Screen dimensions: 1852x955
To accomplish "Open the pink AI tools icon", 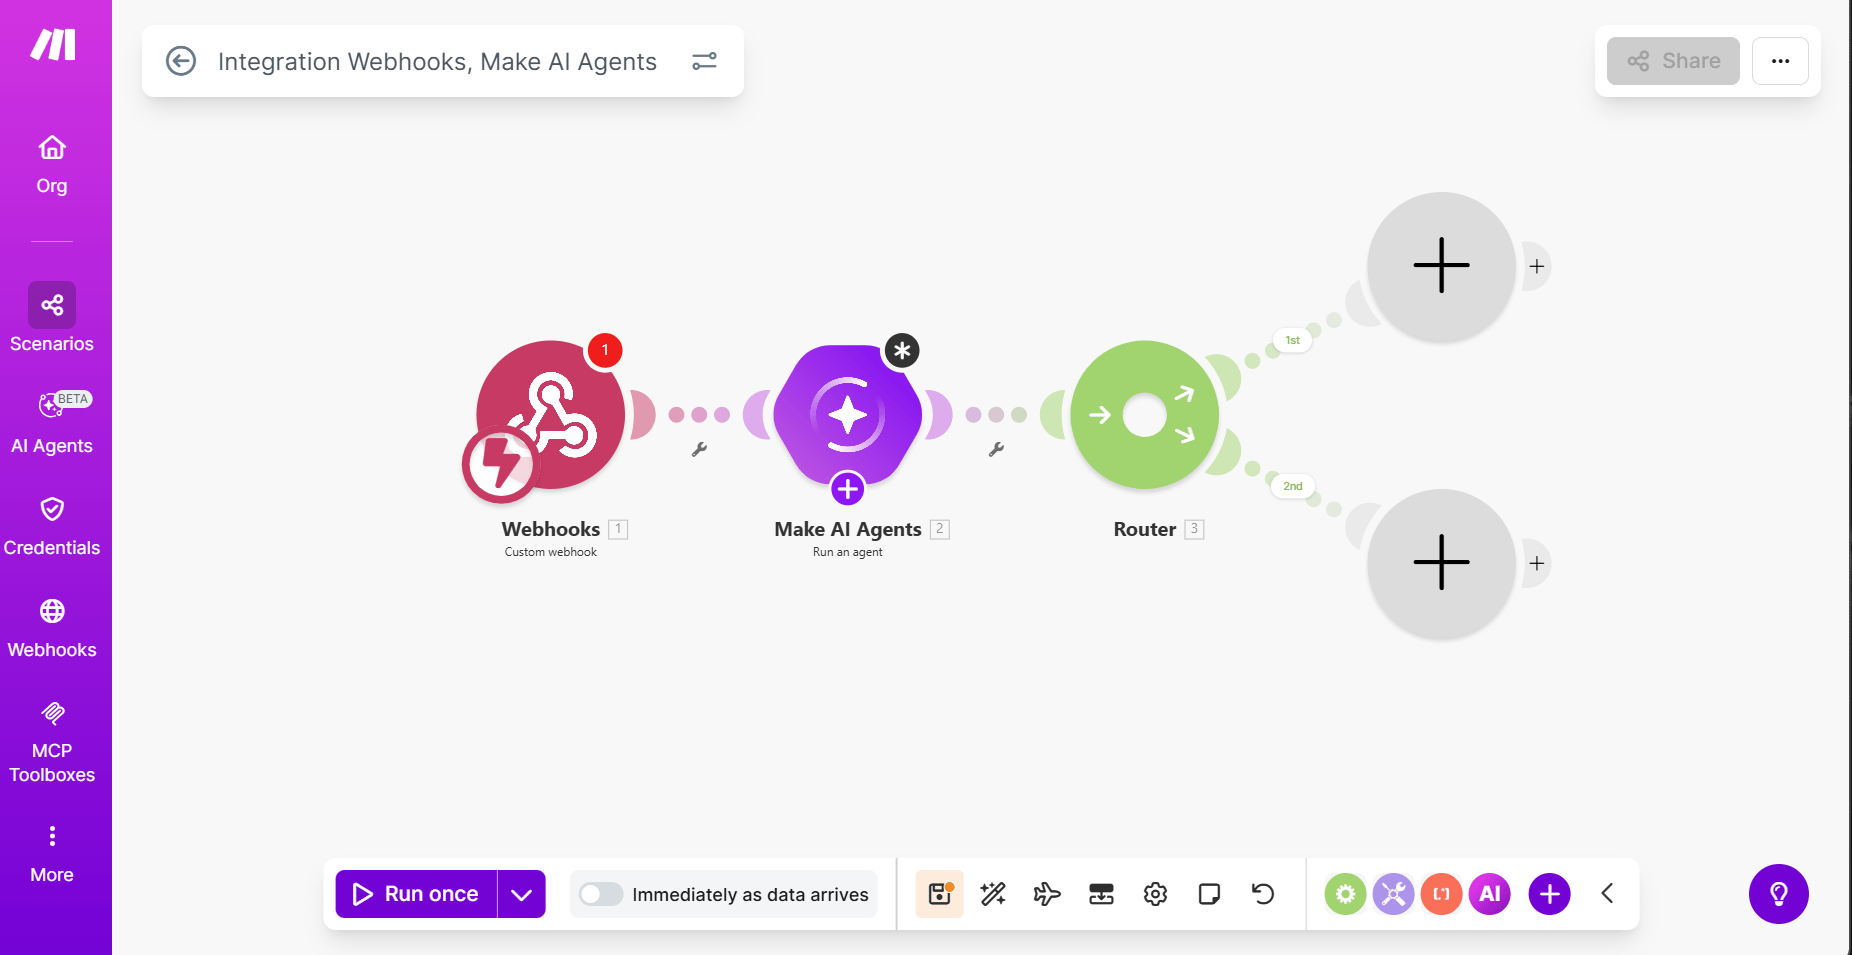I will 1490,894.
